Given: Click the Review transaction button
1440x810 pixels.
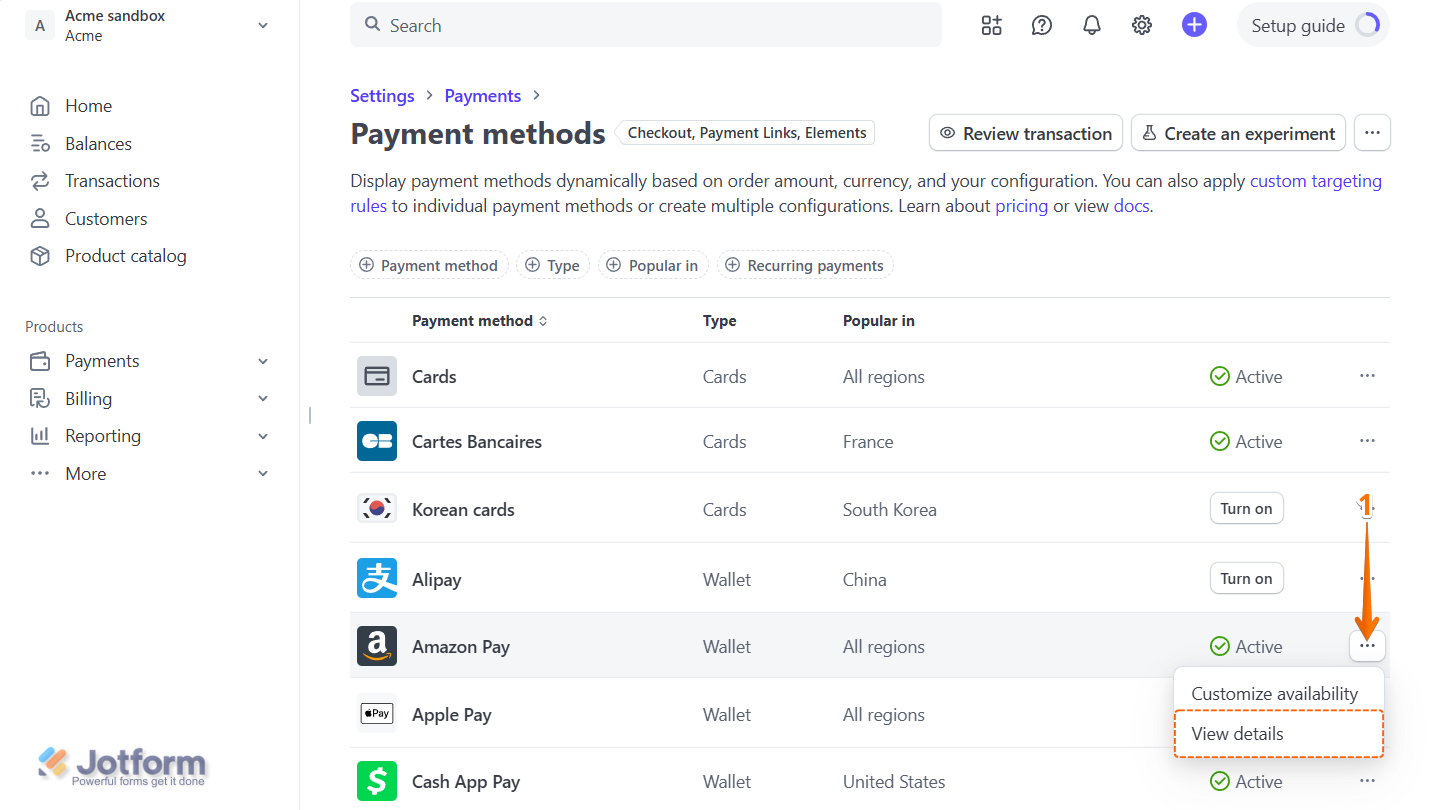Looking at the screenshot, I should click(1025, 132).
